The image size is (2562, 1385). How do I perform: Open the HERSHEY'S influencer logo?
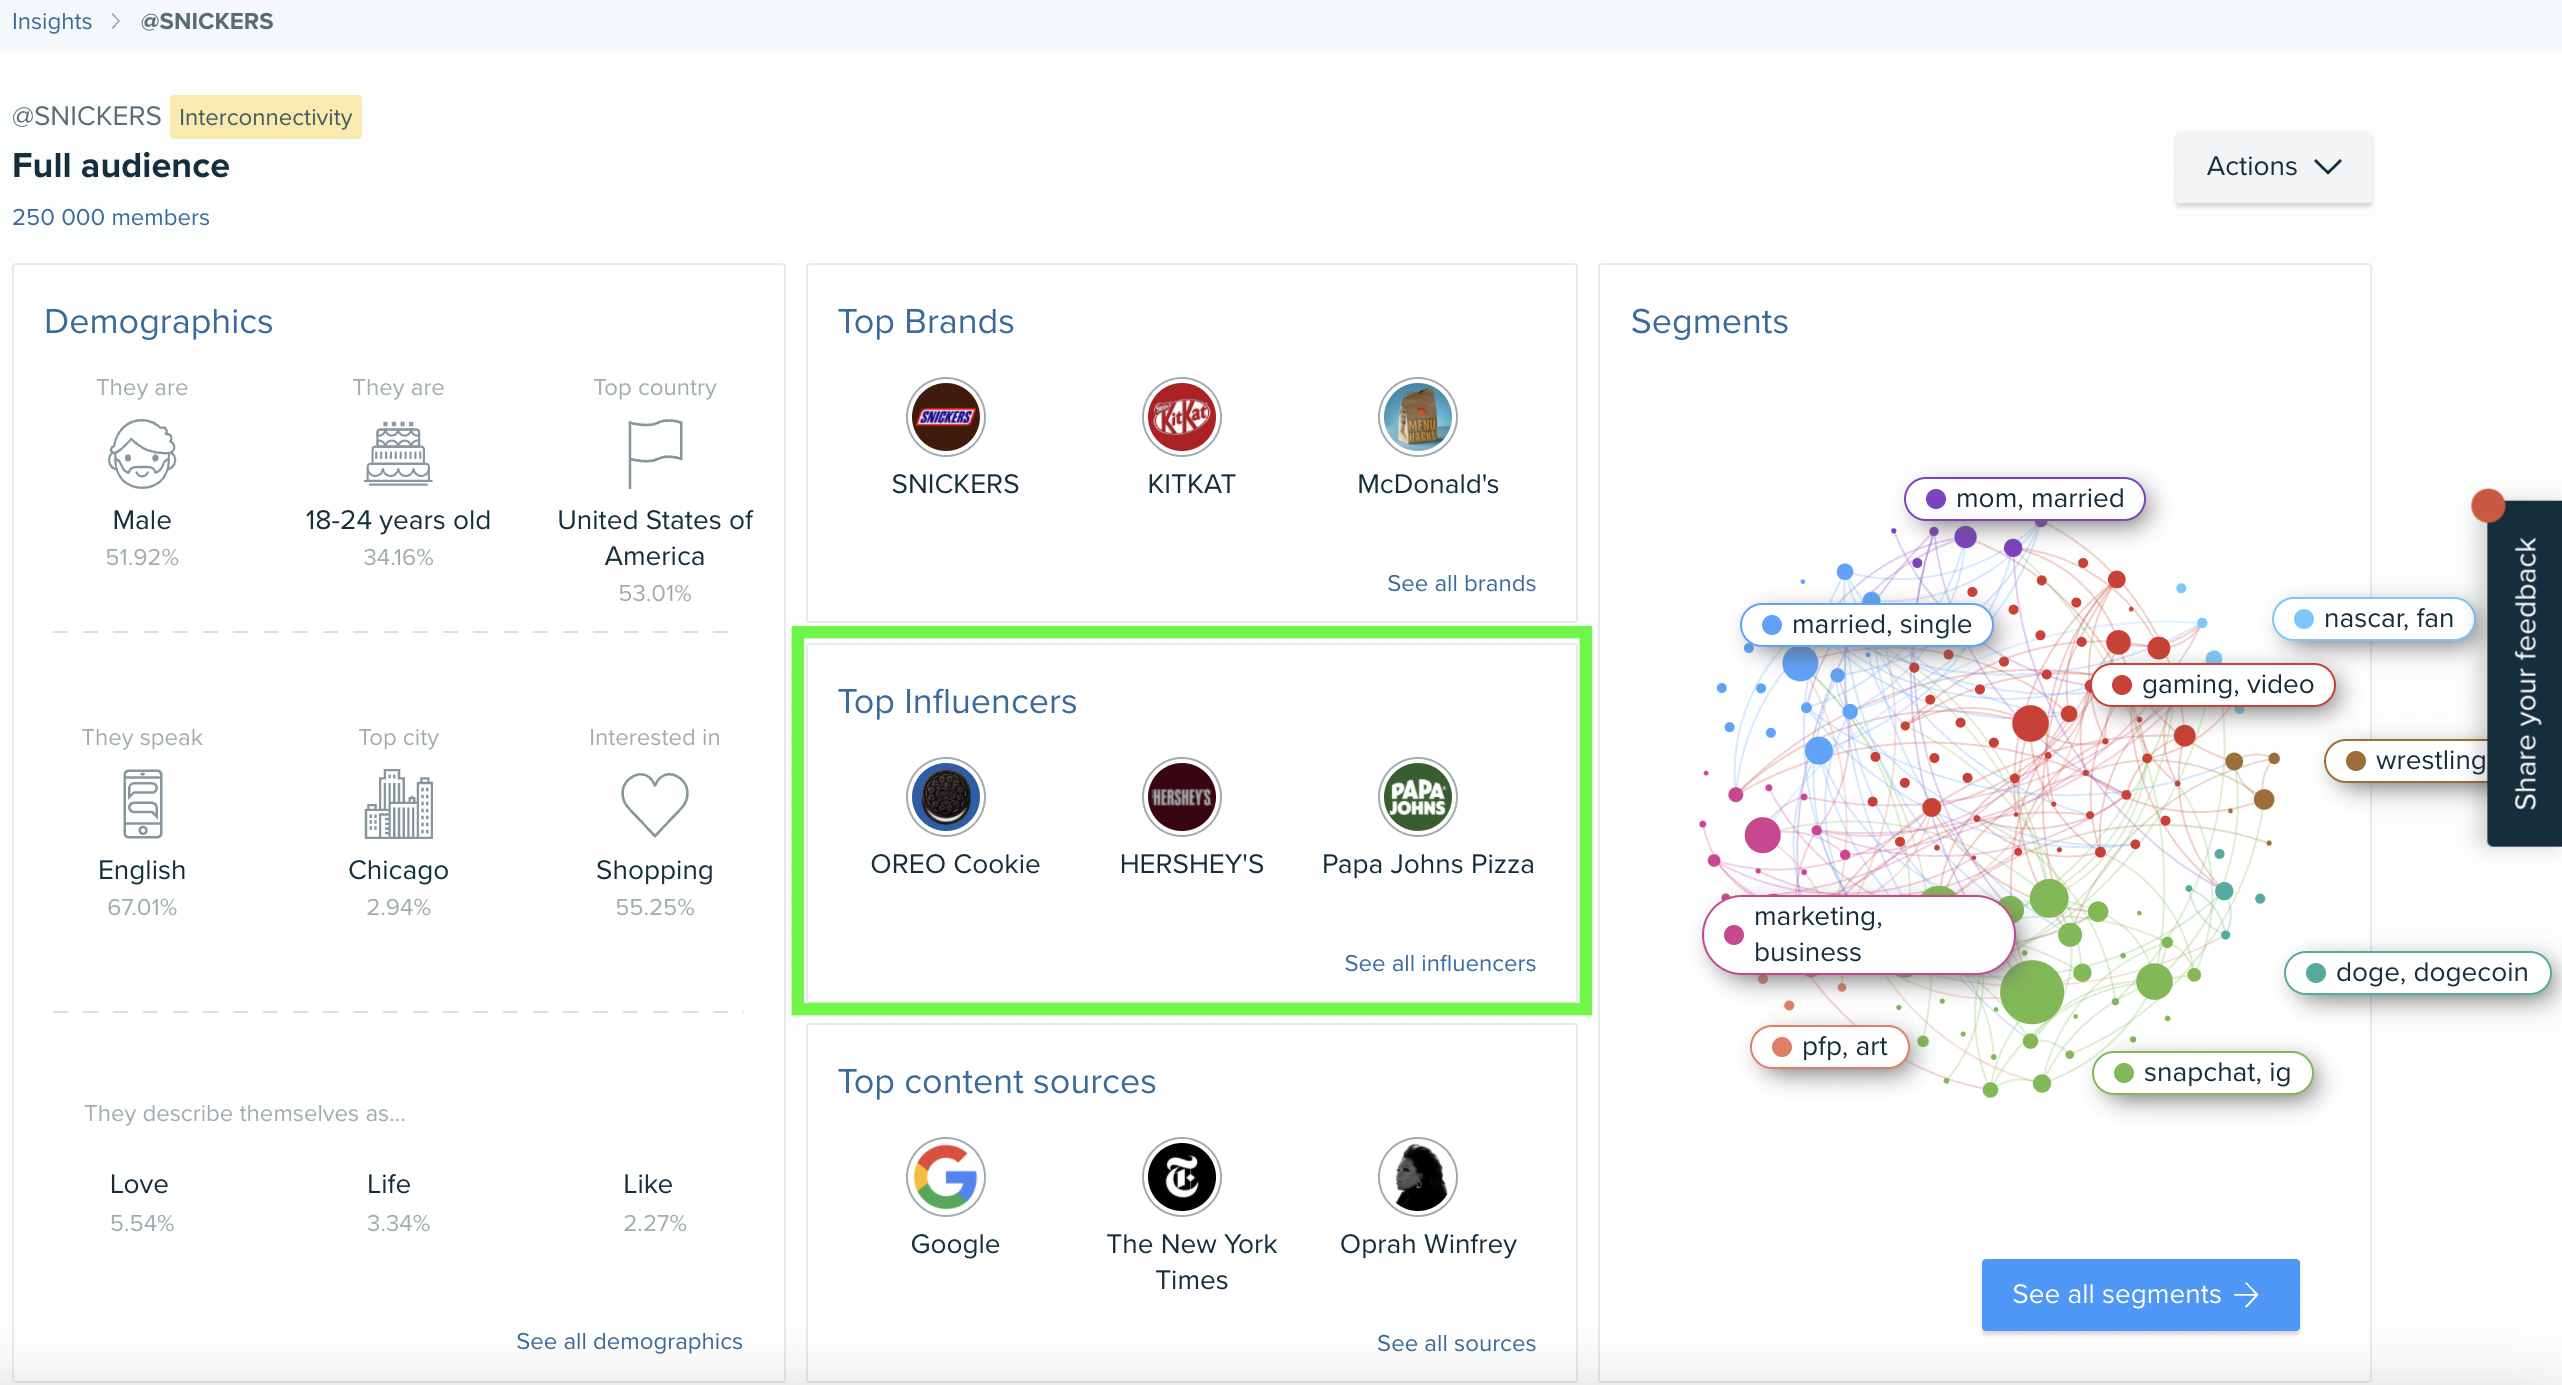pos(1181,797)
